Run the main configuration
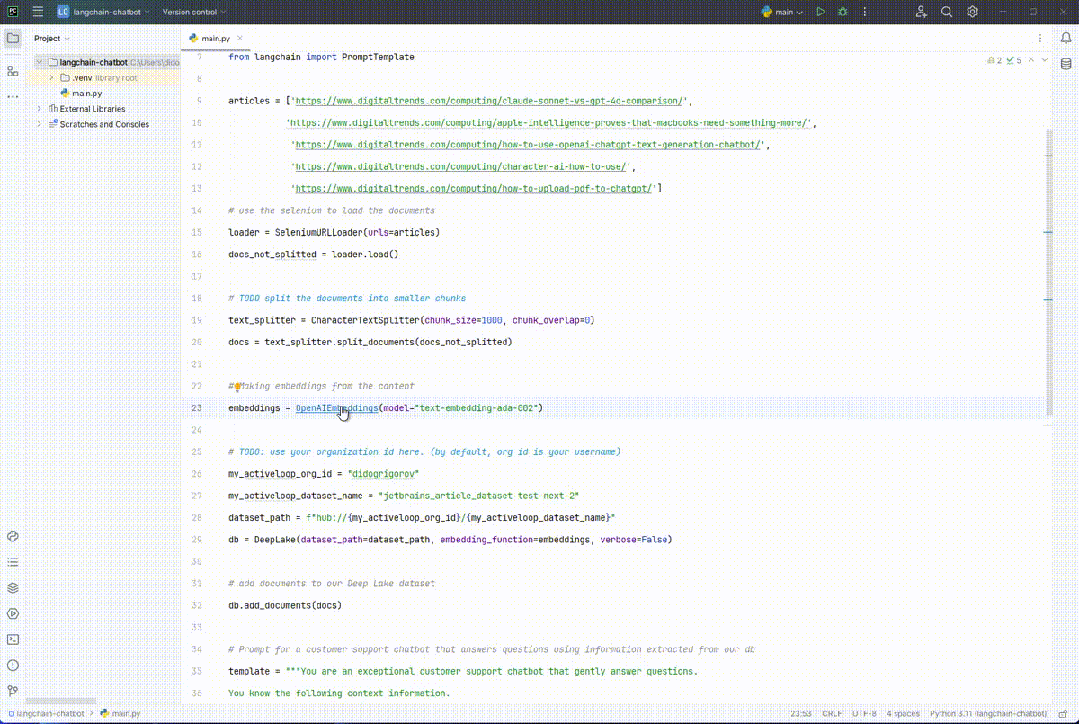Screen dimensions: 1079x724 point(820,12)
